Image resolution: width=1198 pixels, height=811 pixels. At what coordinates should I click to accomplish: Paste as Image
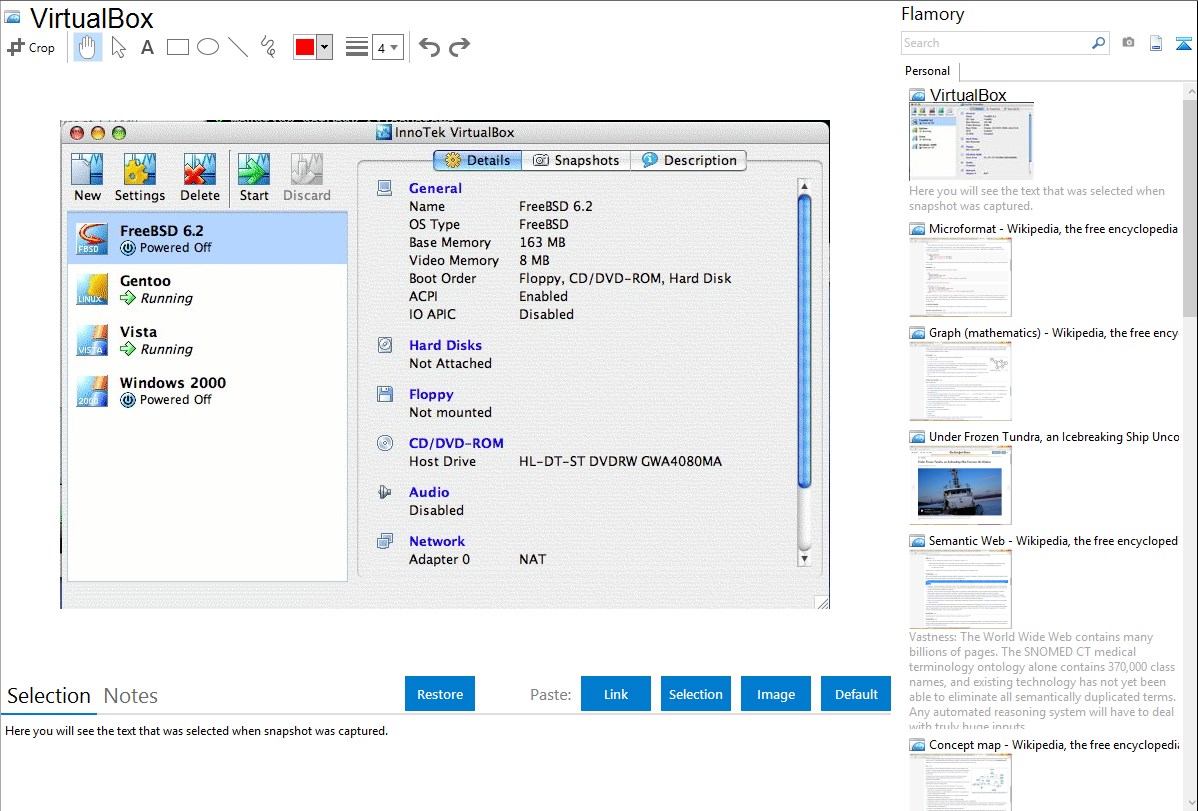776,694
